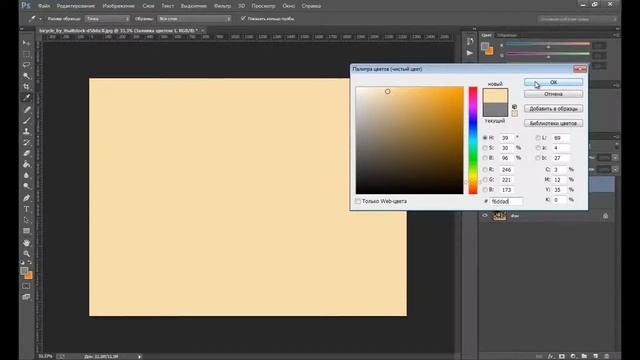Select the Hand tool
The width and height of the screenshot is (640, 360).
pyautogui.click(x=27, y=242)
